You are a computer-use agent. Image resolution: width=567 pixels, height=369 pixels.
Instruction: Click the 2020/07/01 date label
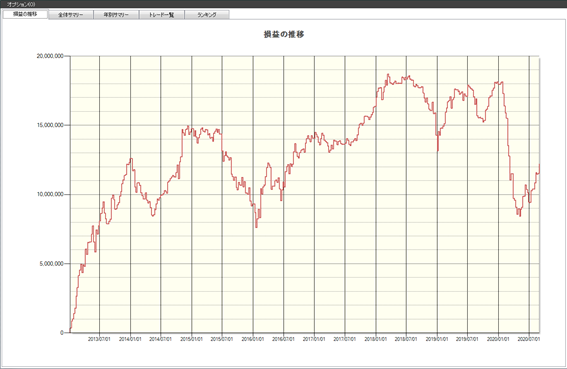click(529, 339)
